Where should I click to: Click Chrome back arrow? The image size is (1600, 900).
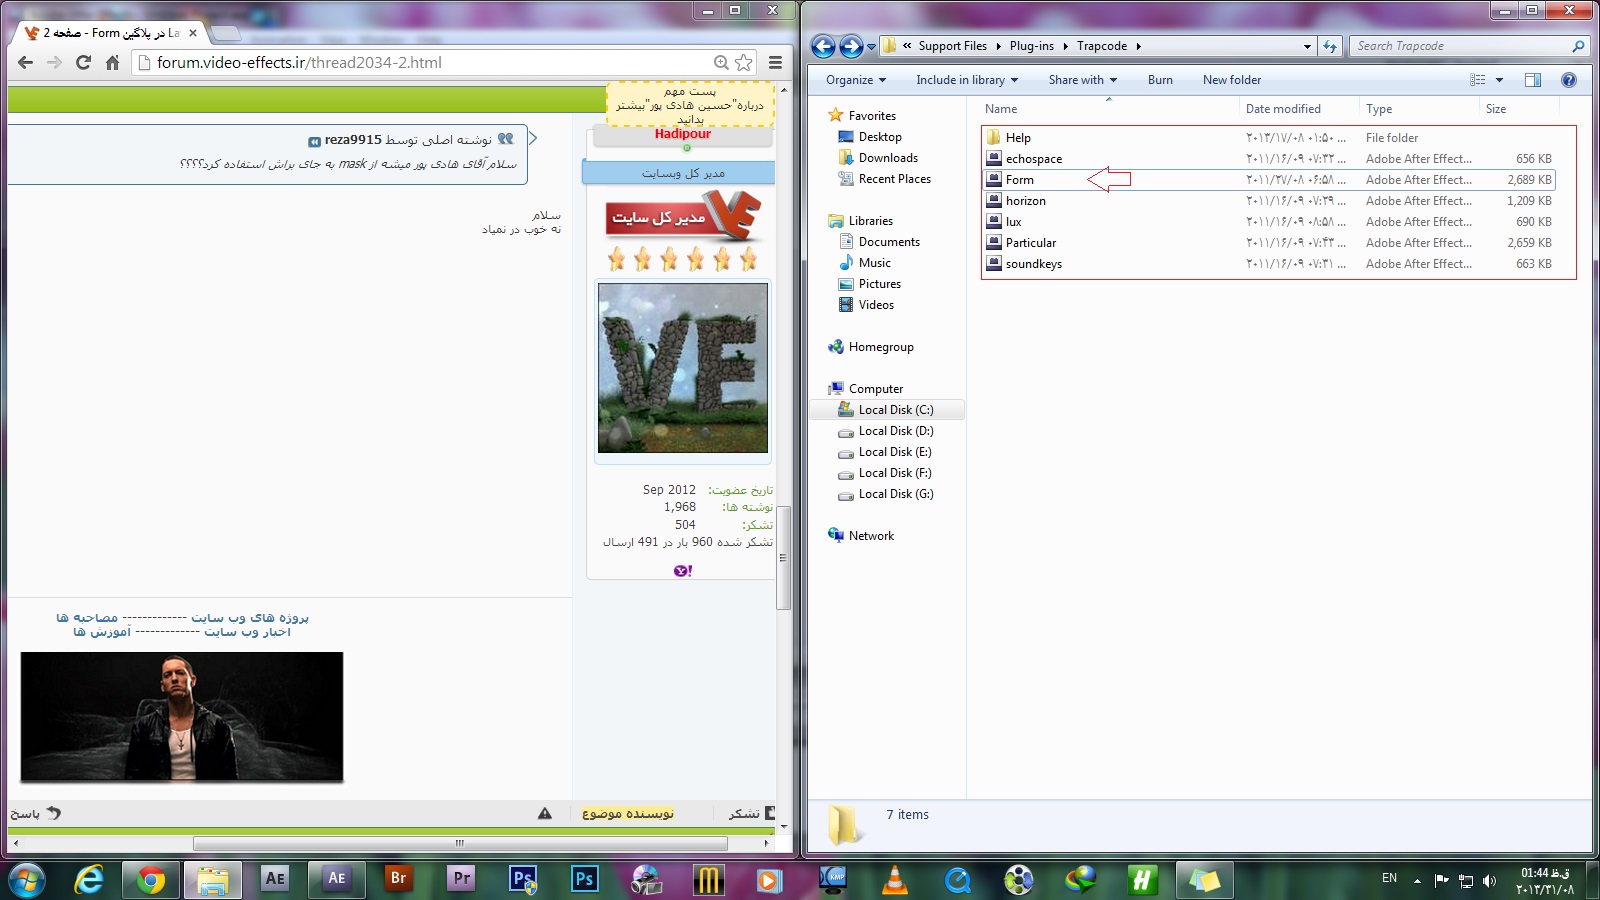click(x=26, y=62)
